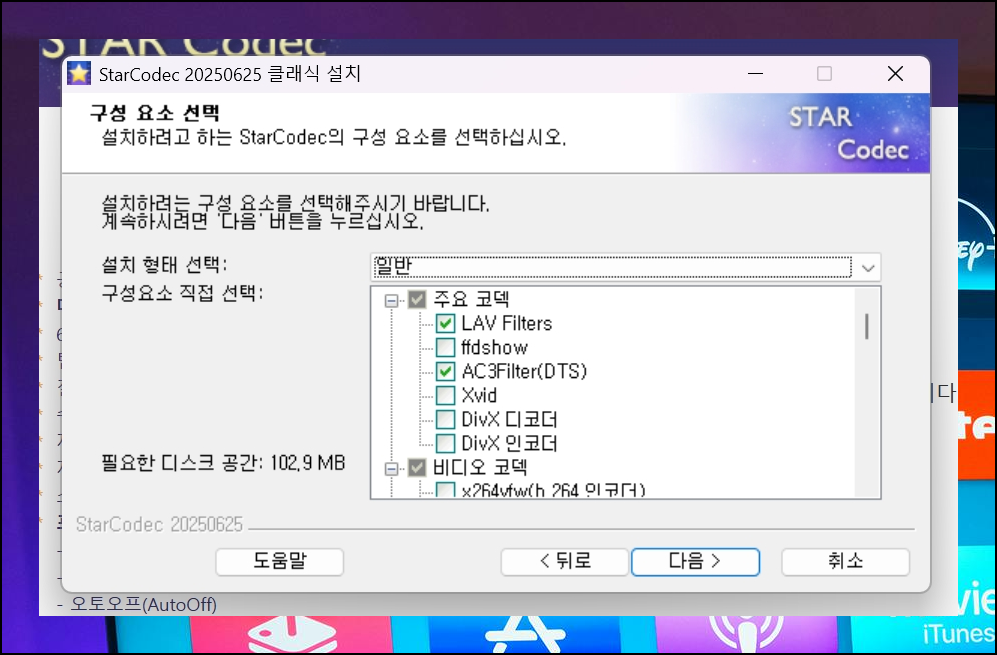Toggle the 비디오 코덱 group checkbox
The width and height of the screenshot is (997, 655).
(x=417, y=468)
